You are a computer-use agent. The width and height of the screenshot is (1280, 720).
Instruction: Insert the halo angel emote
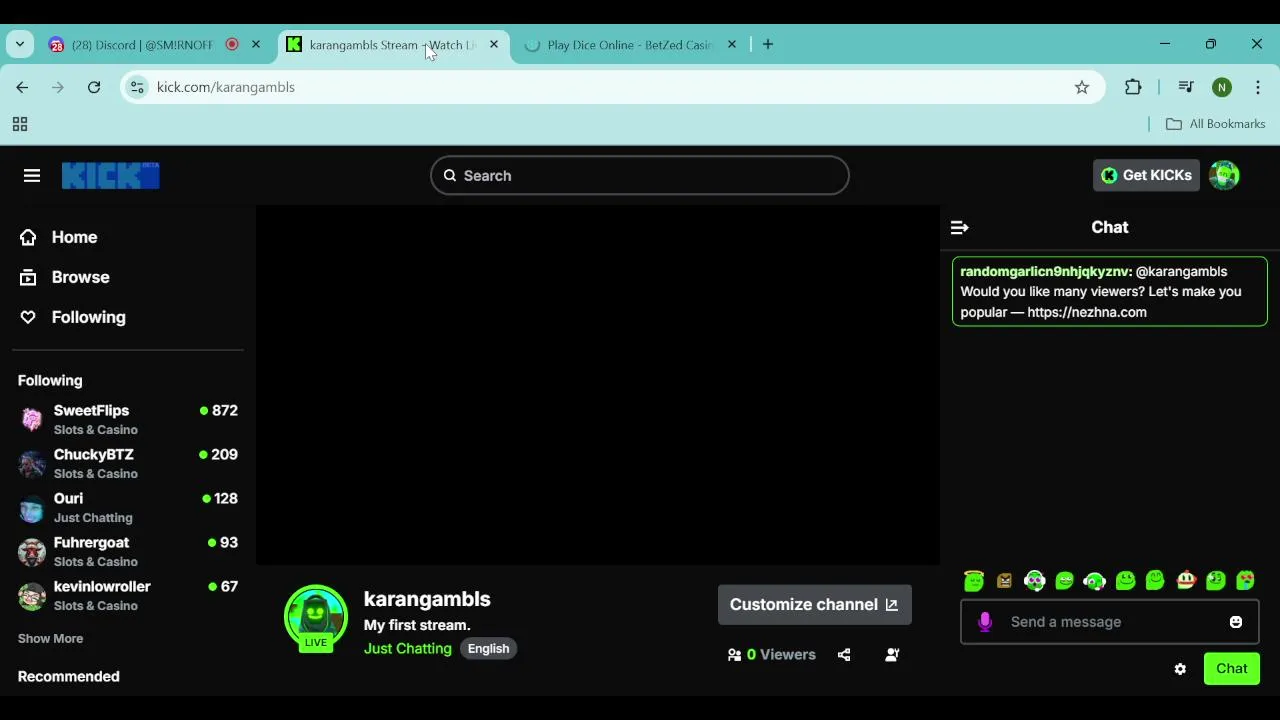click(x=974, y=580)
